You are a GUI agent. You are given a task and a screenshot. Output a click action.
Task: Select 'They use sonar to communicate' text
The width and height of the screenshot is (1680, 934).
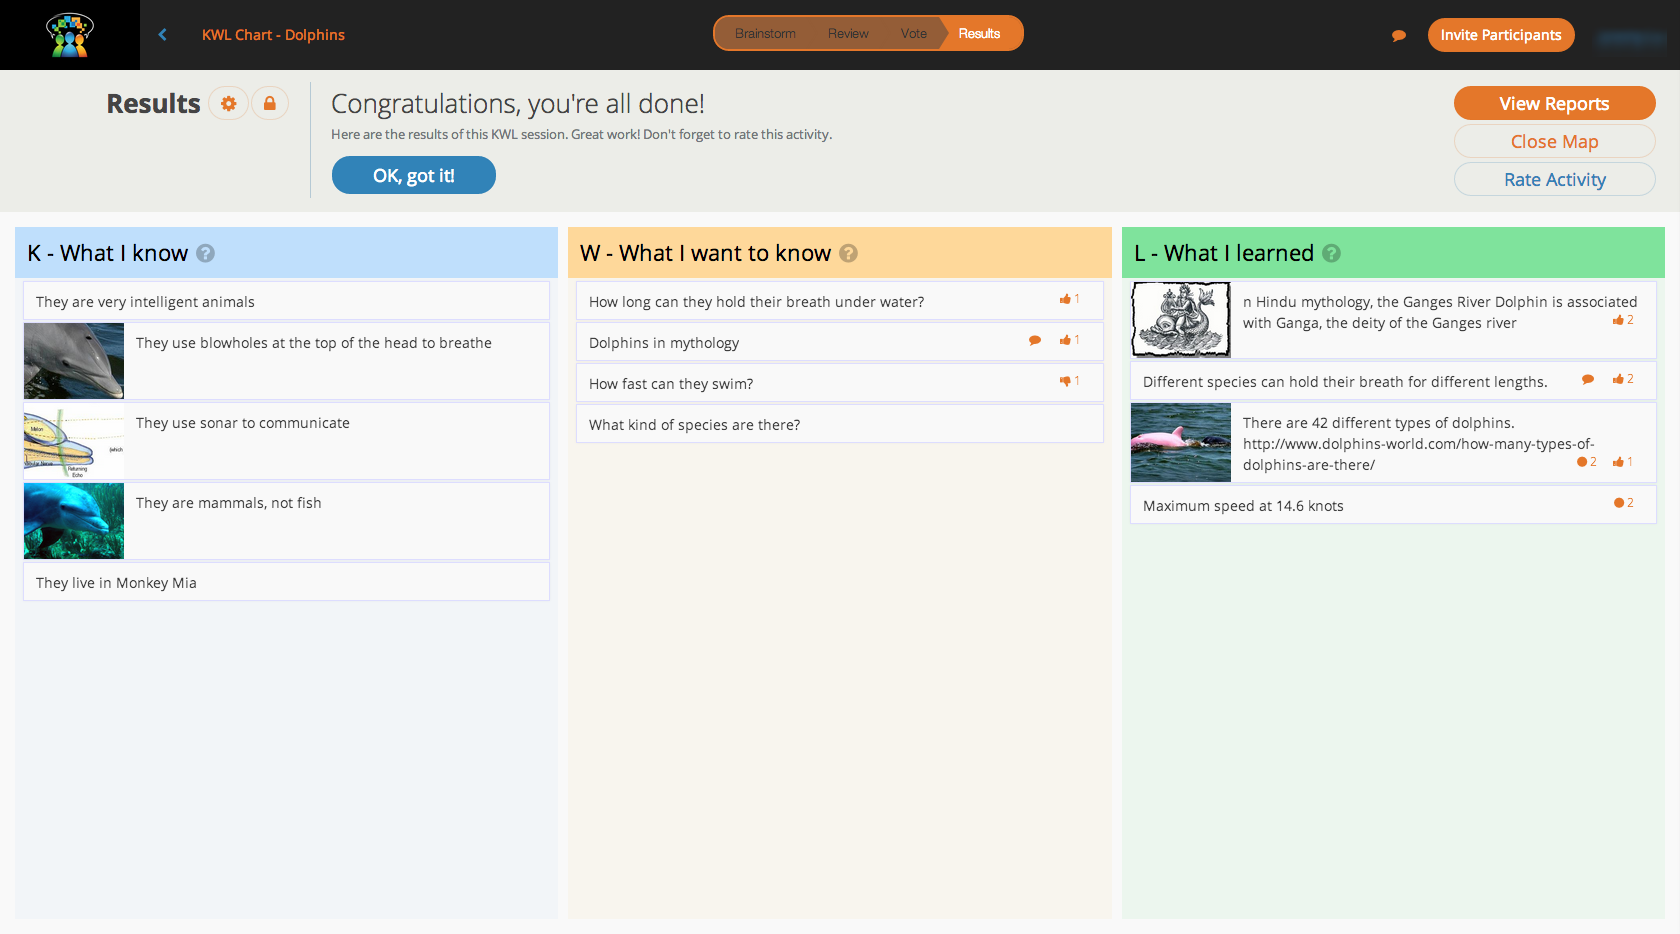243,423
